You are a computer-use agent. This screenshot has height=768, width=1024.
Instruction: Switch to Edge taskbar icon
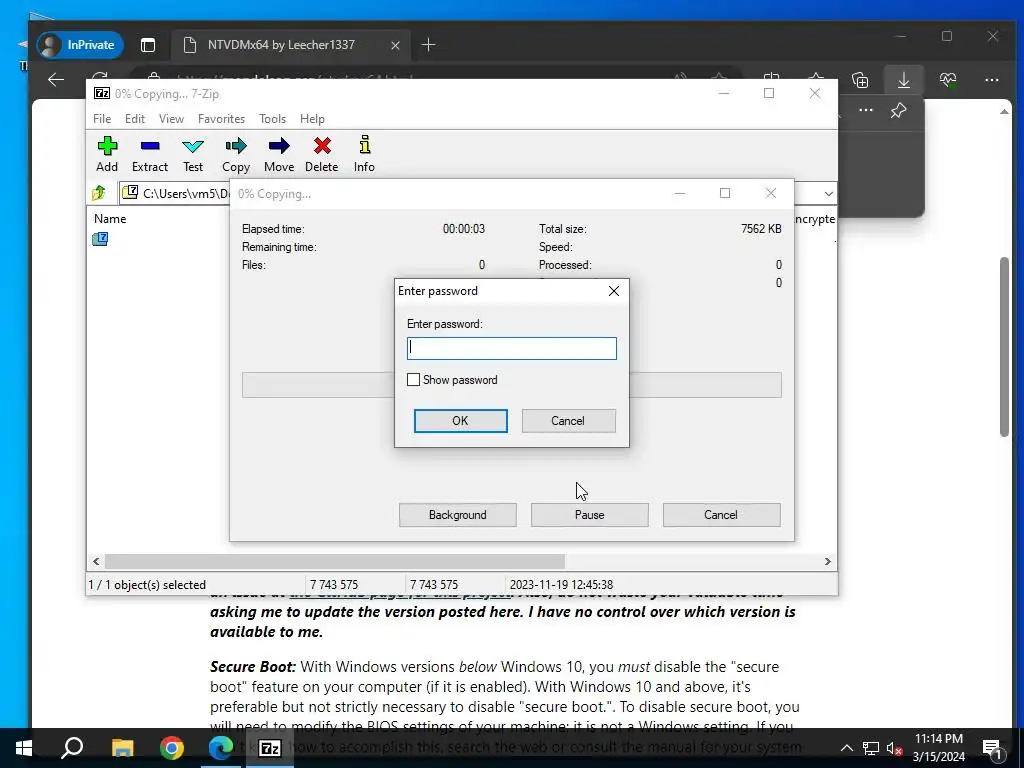[221, 748]
